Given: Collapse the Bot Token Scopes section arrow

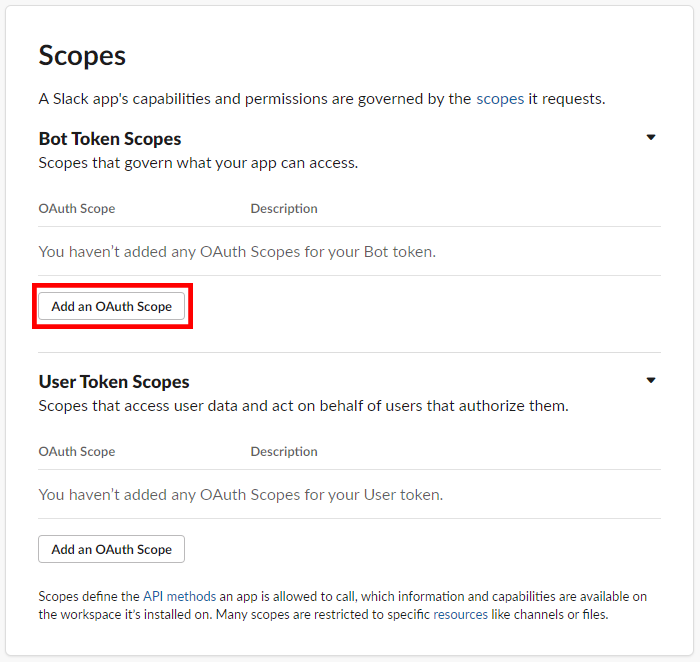Looking at the screenshot, I should coord(651,138).
